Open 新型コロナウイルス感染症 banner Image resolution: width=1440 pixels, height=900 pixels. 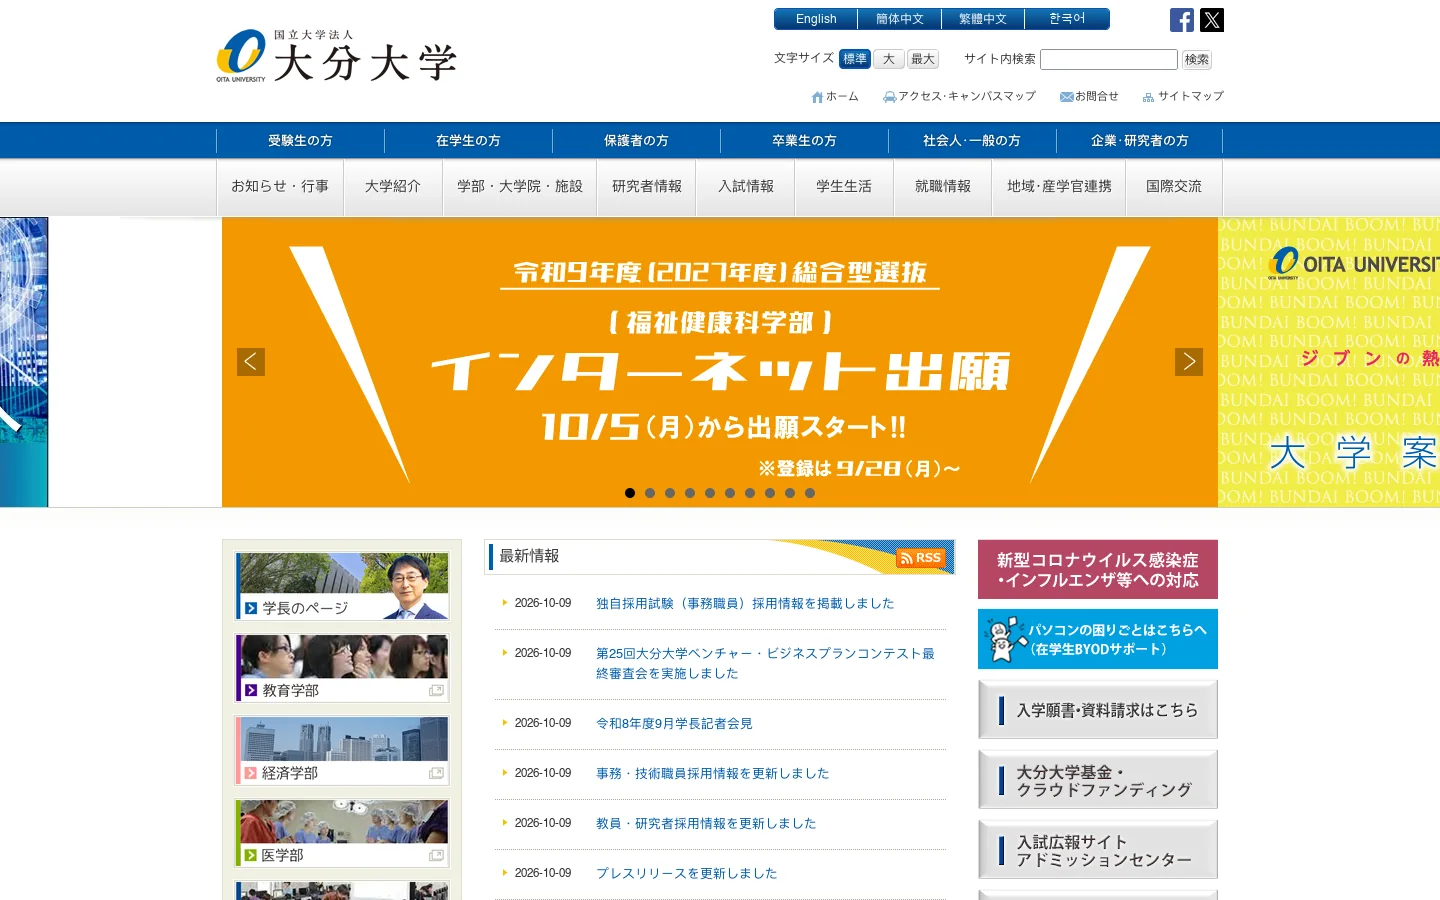pyautogui.click(x=1098, y=570)
